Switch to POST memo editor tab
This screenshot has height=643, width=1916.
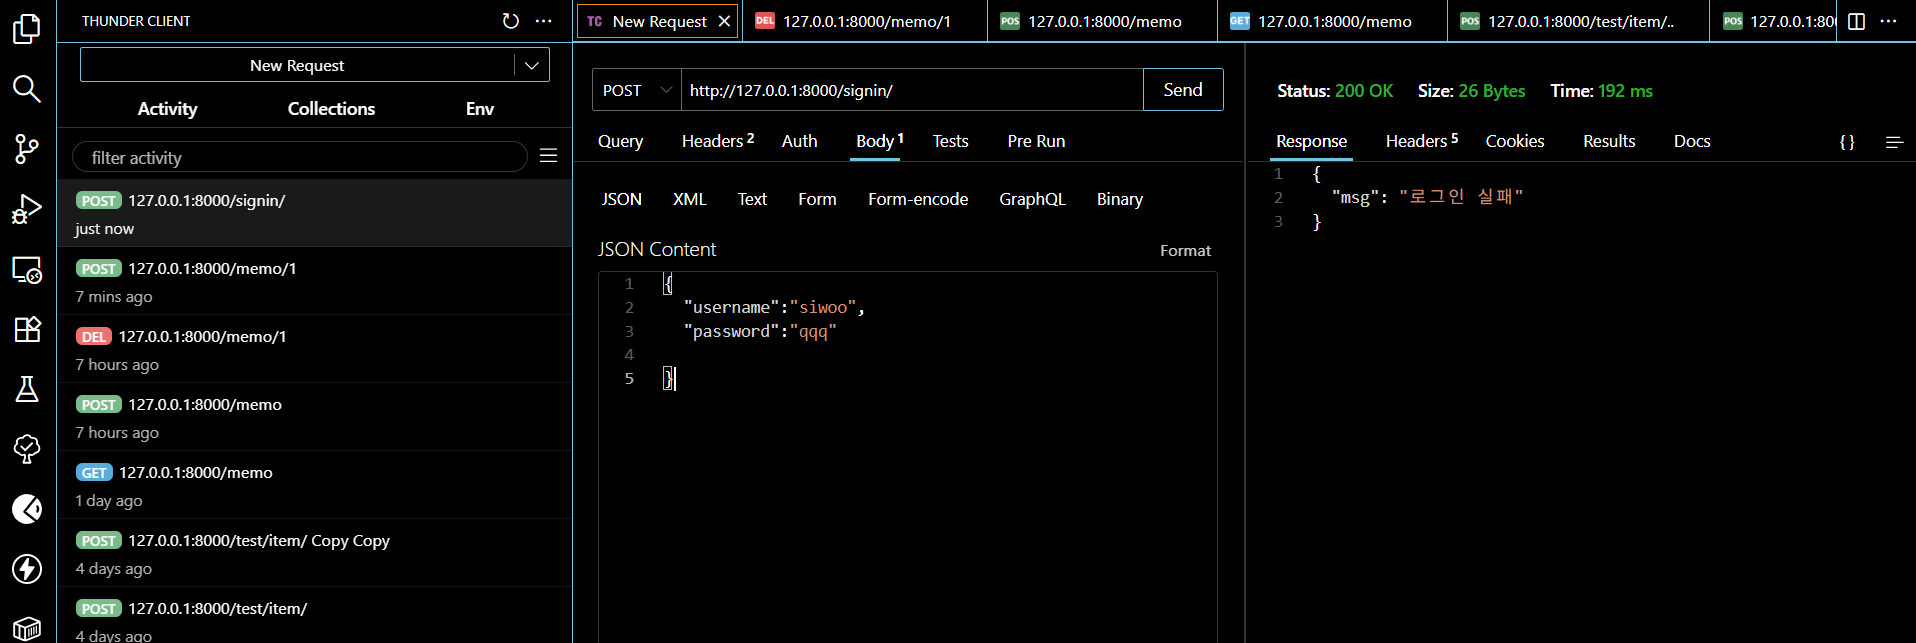coord(1103,21)
